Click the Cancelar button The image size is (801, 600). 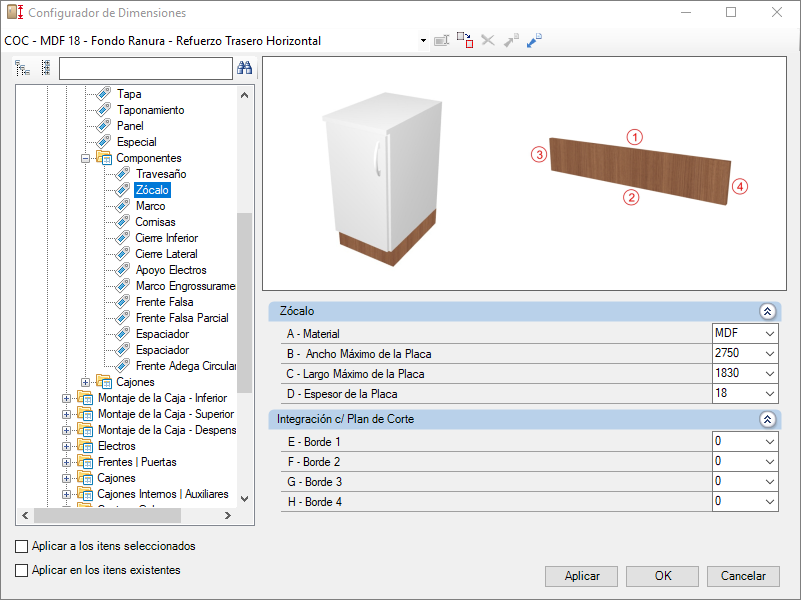pos(743,576)
